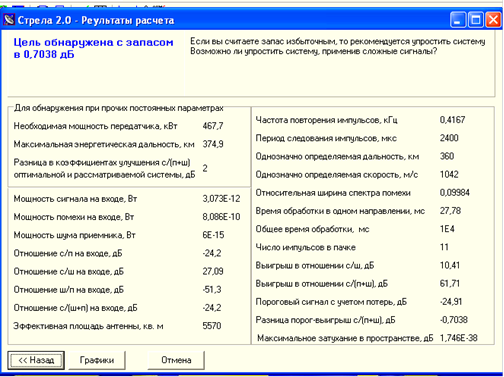Image resolution: width=504 pixels, height=377 pixels.
Task: Cancel using the Отмена button
Action: 176,360
